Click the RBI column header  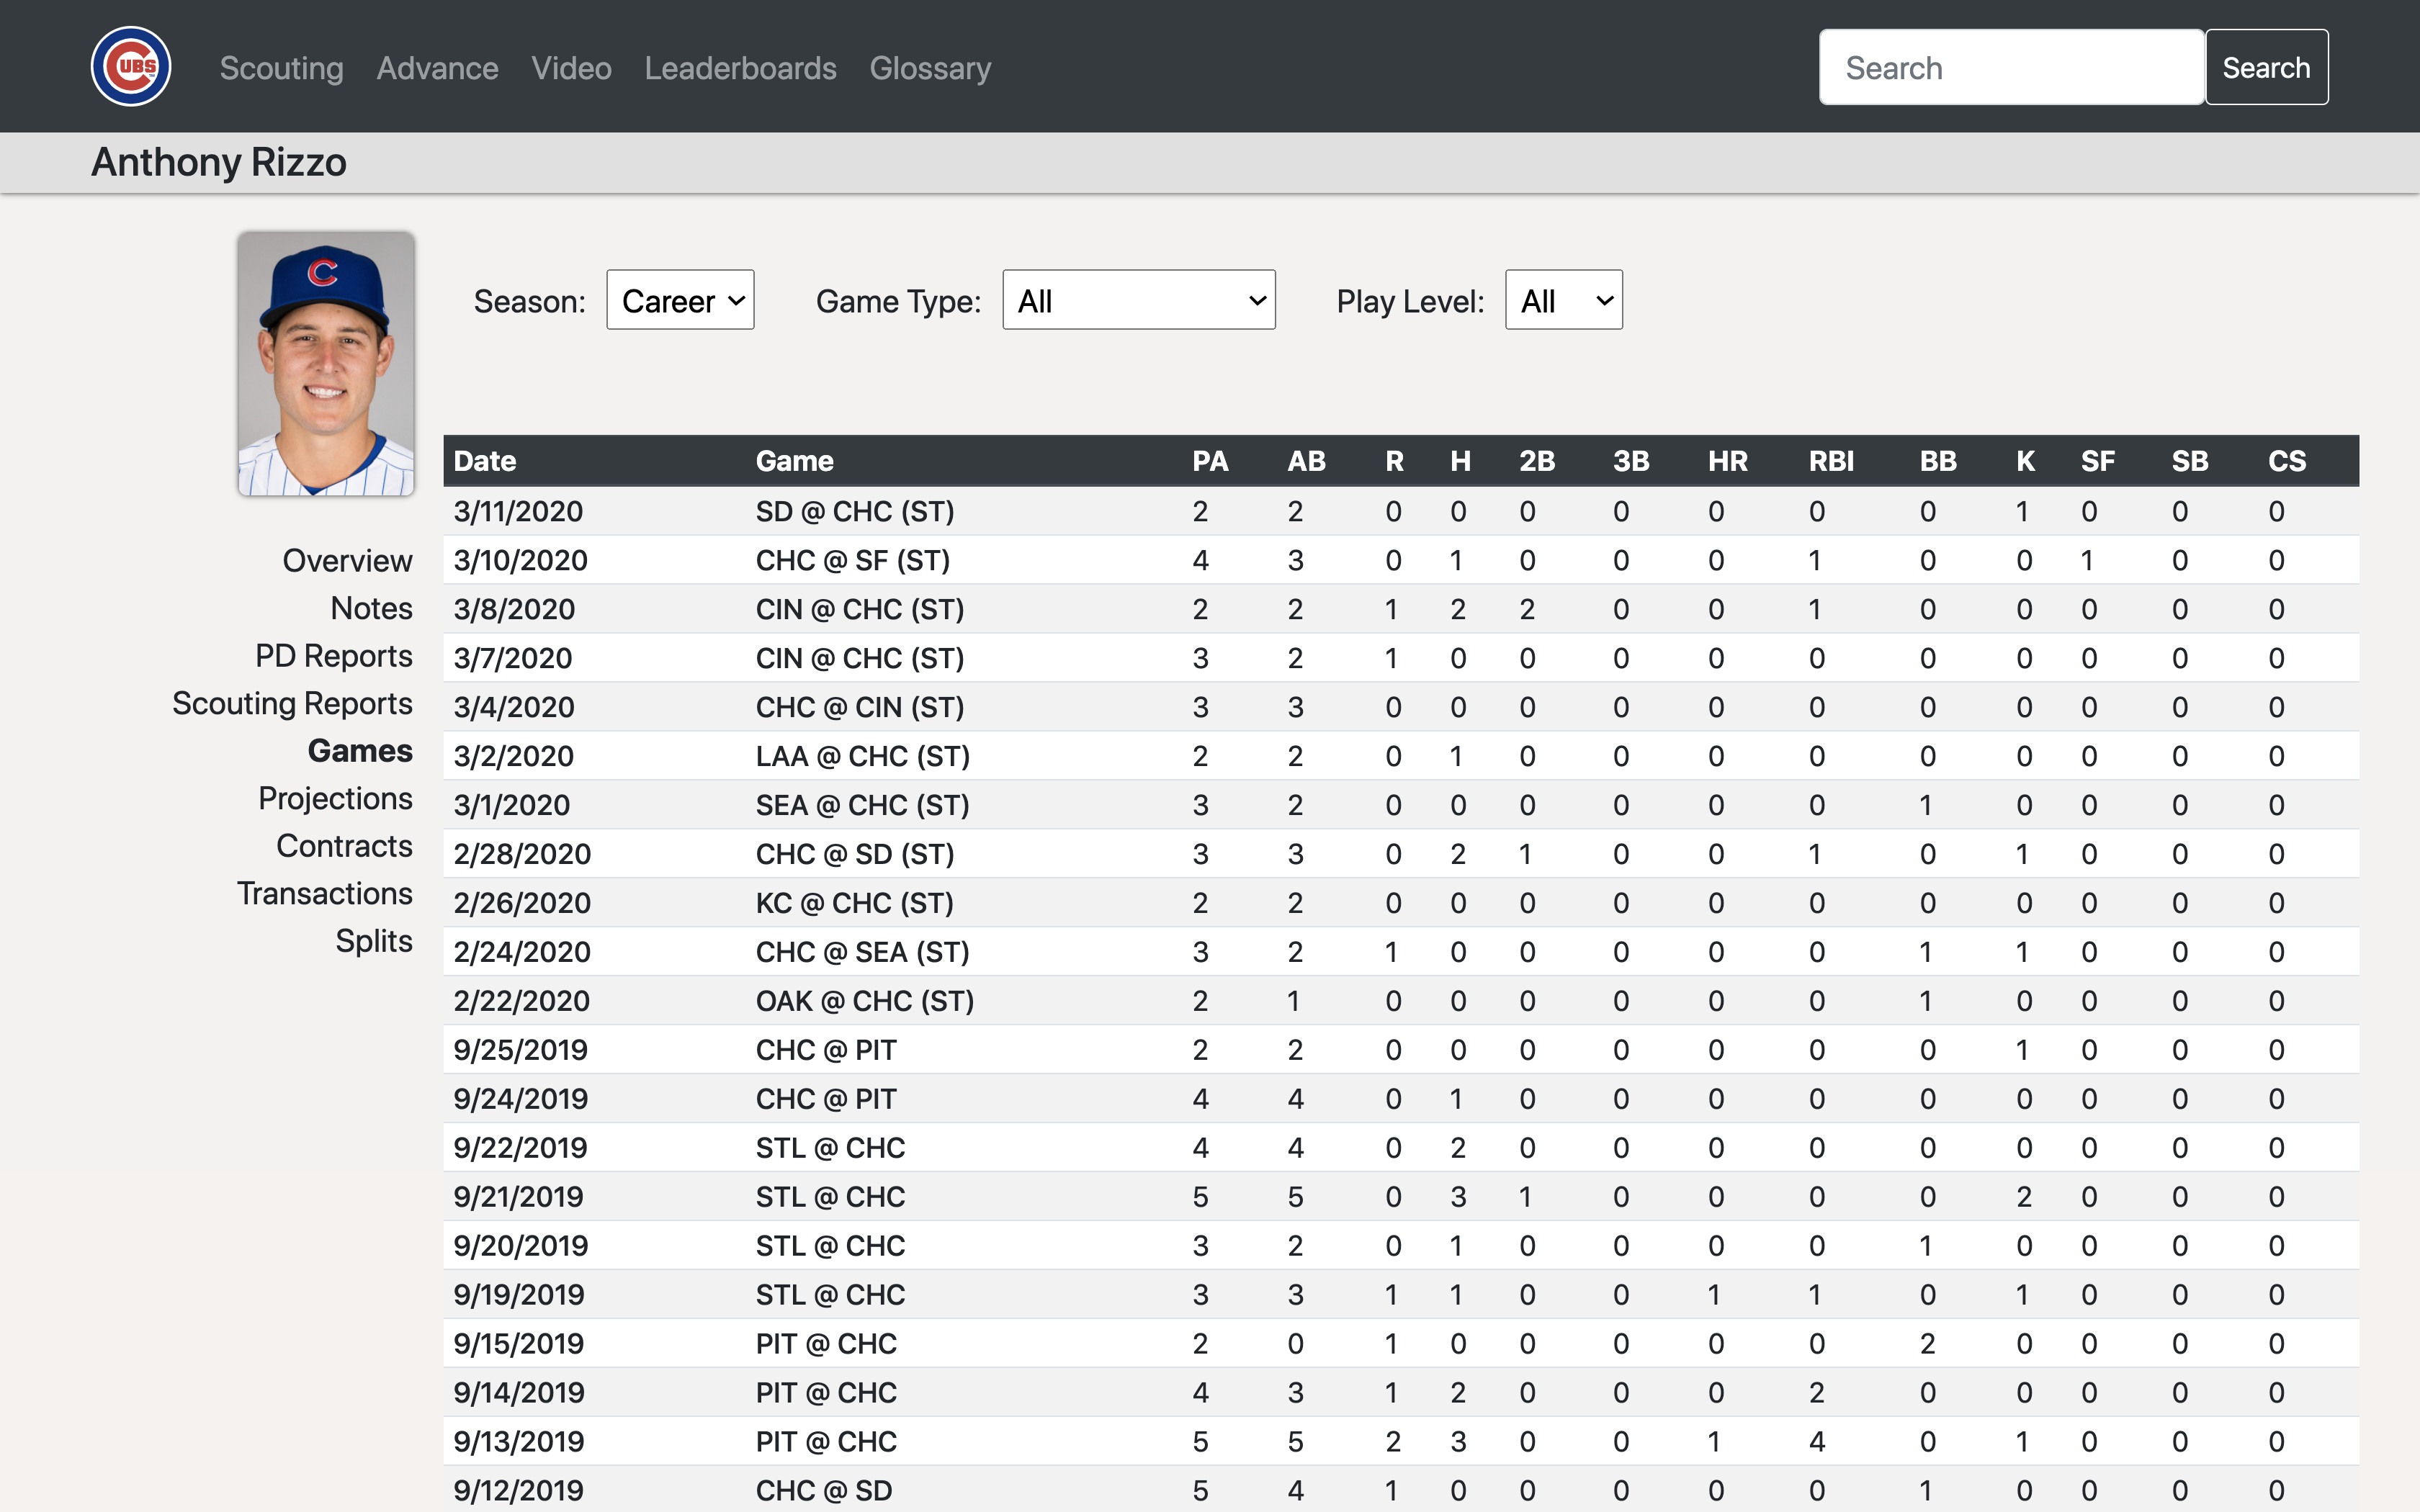click(x=1831, y=461)
